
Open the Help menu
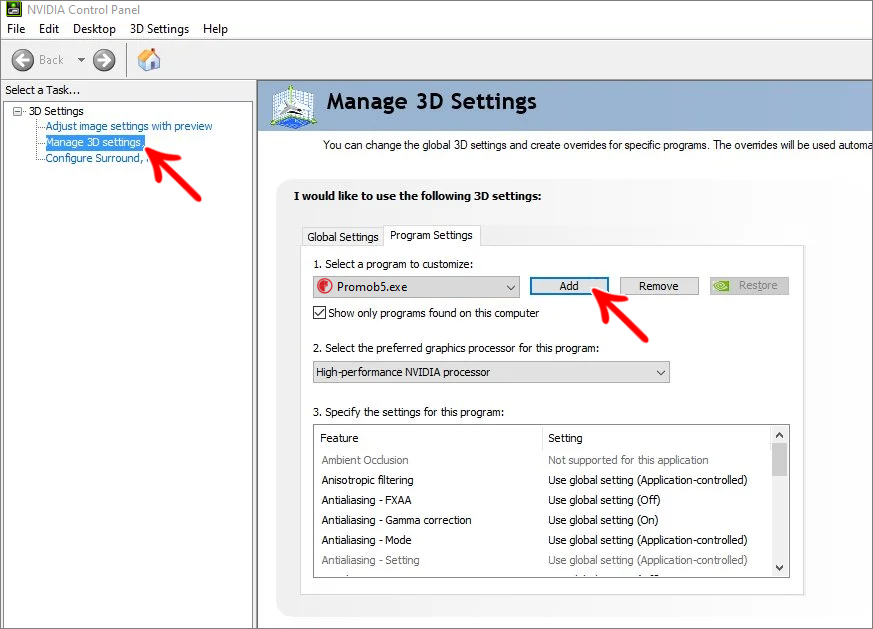click(215, 29)
